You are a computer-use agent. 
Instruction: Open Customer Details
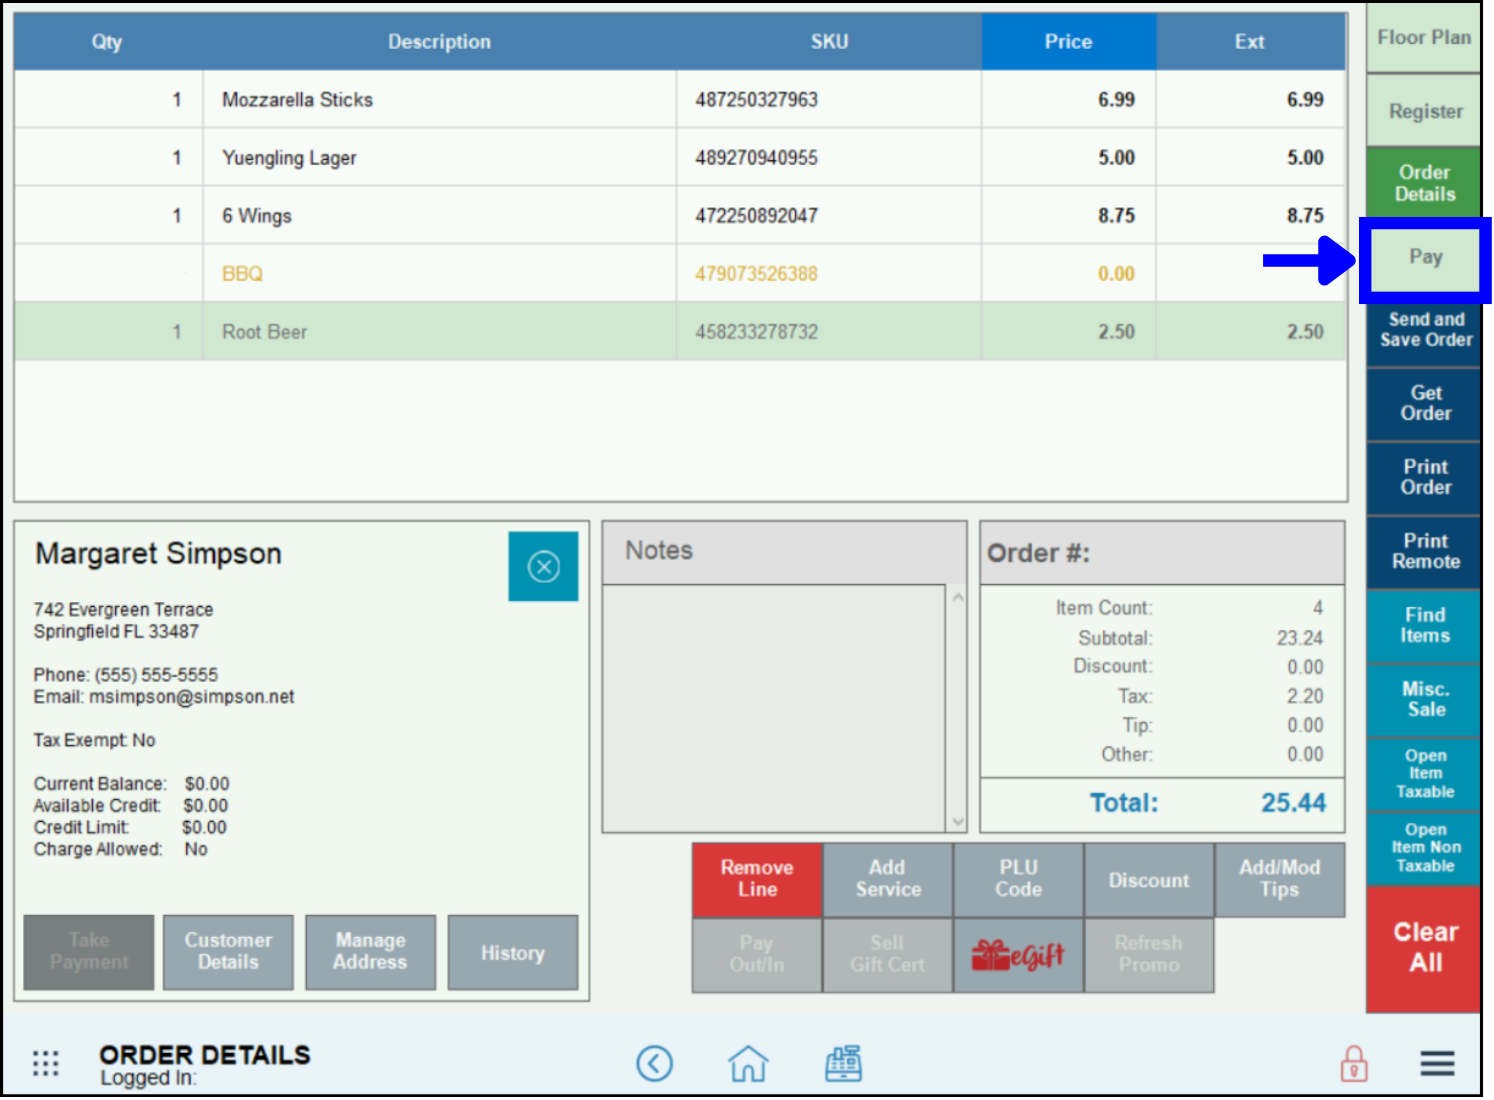pos(228,951)
